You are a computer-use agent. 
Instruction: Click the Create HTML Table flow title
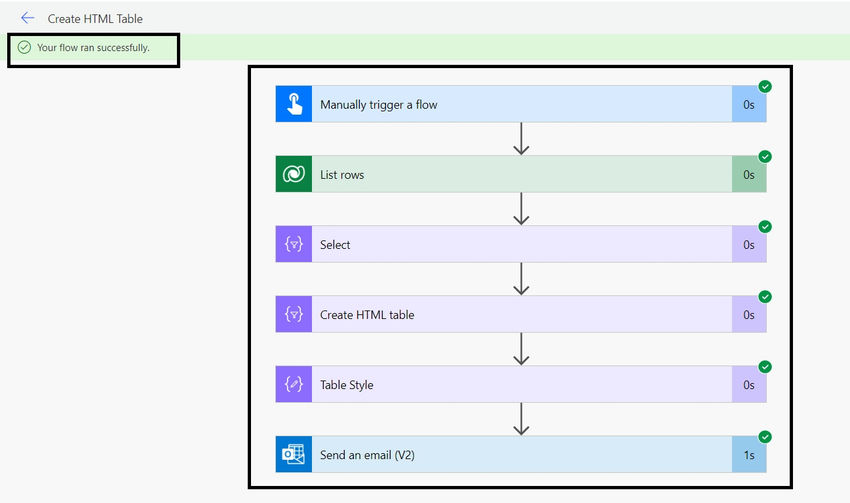95,18
